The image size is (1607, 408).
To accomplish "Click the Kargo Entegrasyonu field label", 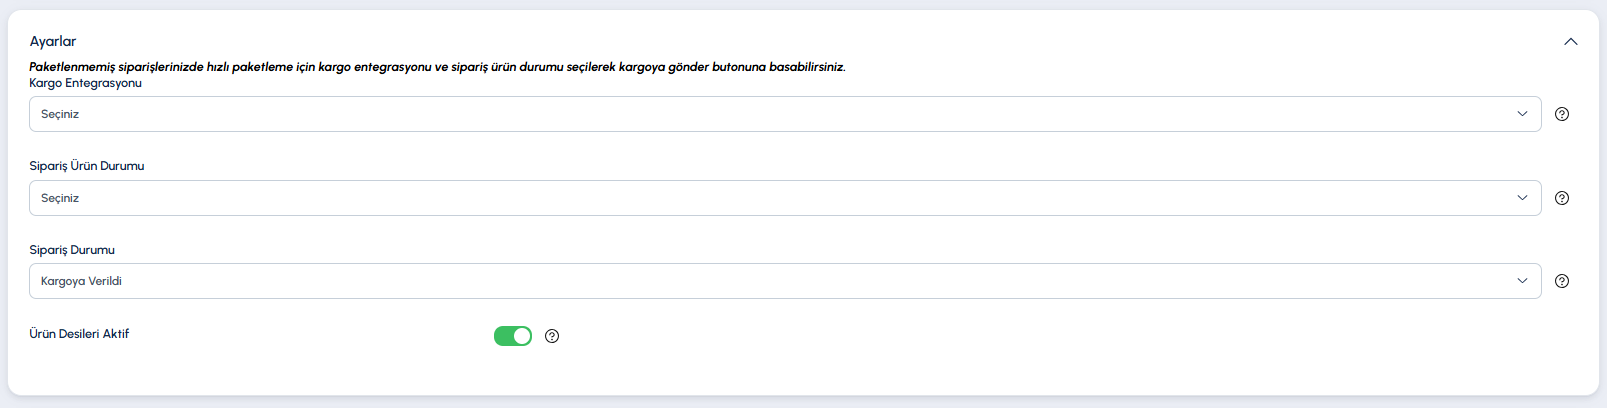I will (x=85, y=83).
